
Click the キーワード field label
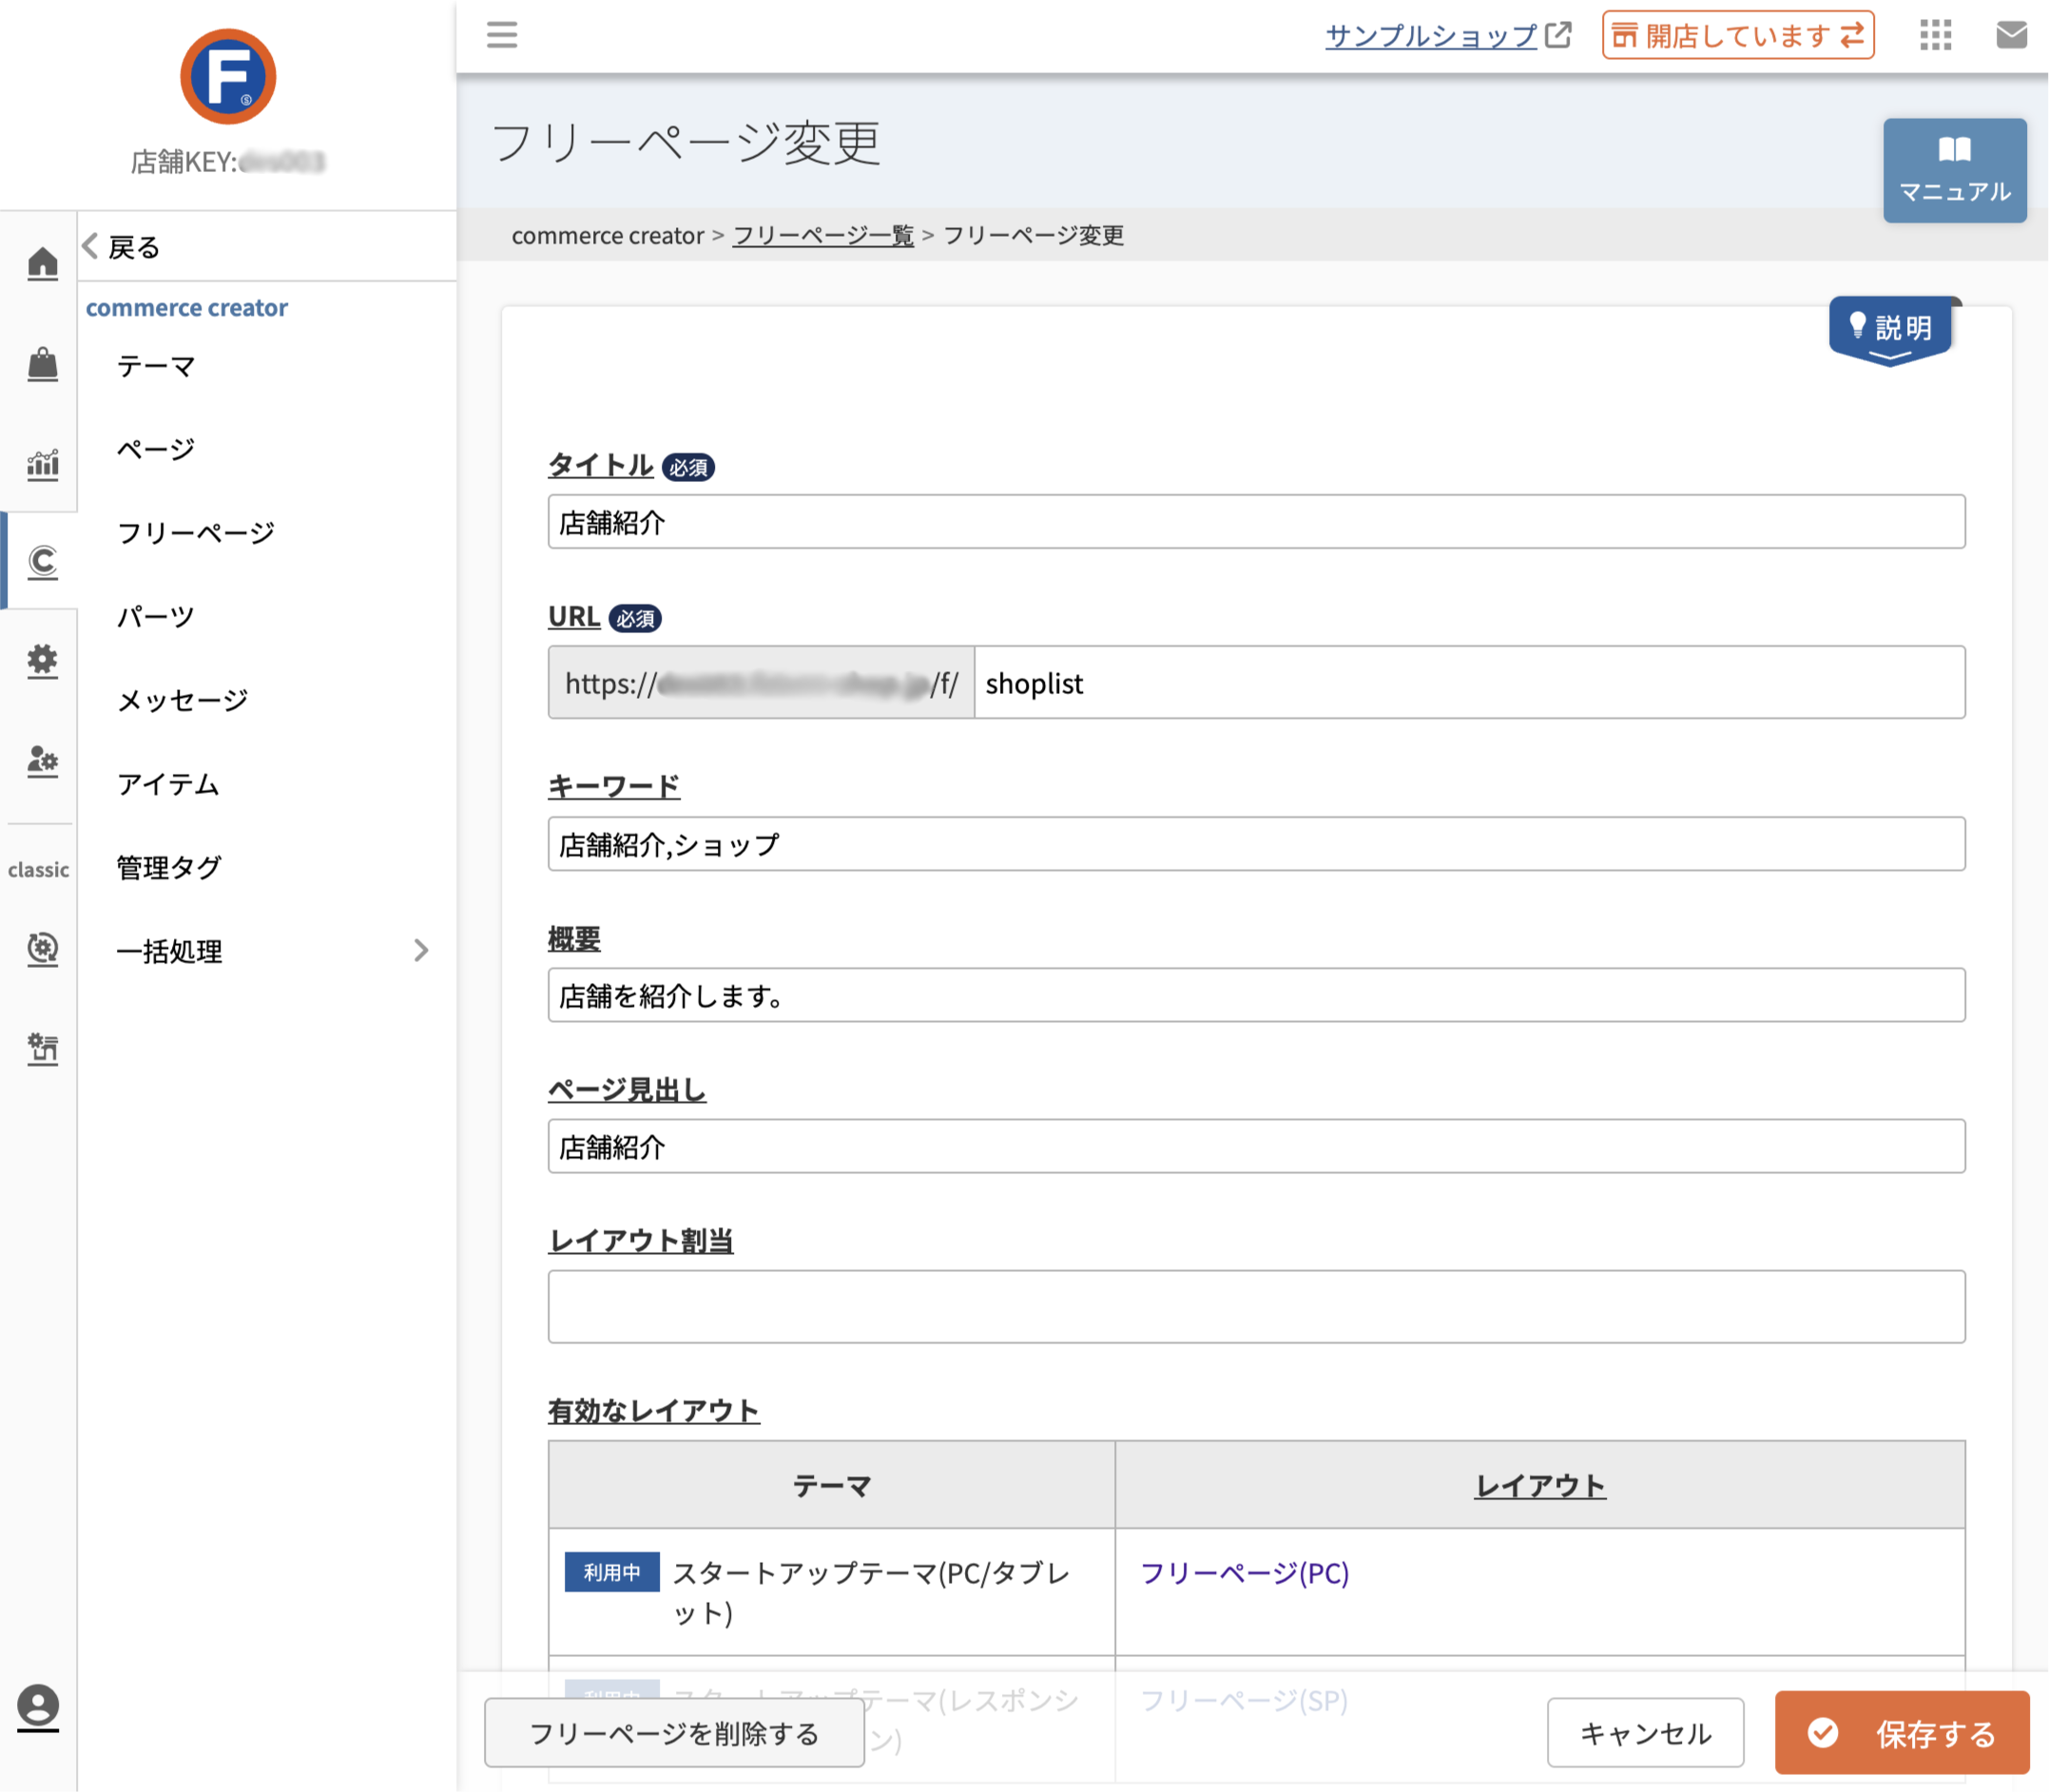pos(614,787)
